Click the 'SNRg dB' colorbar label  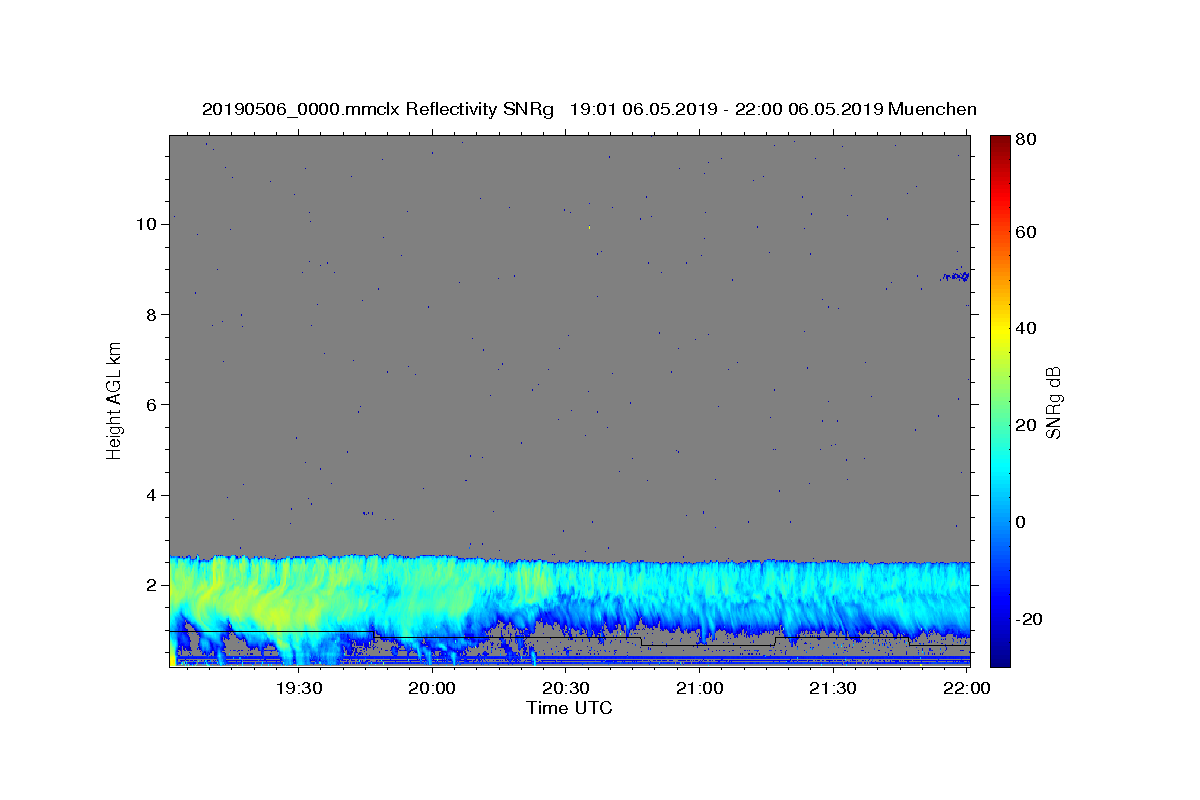[x=1053, y=401]
